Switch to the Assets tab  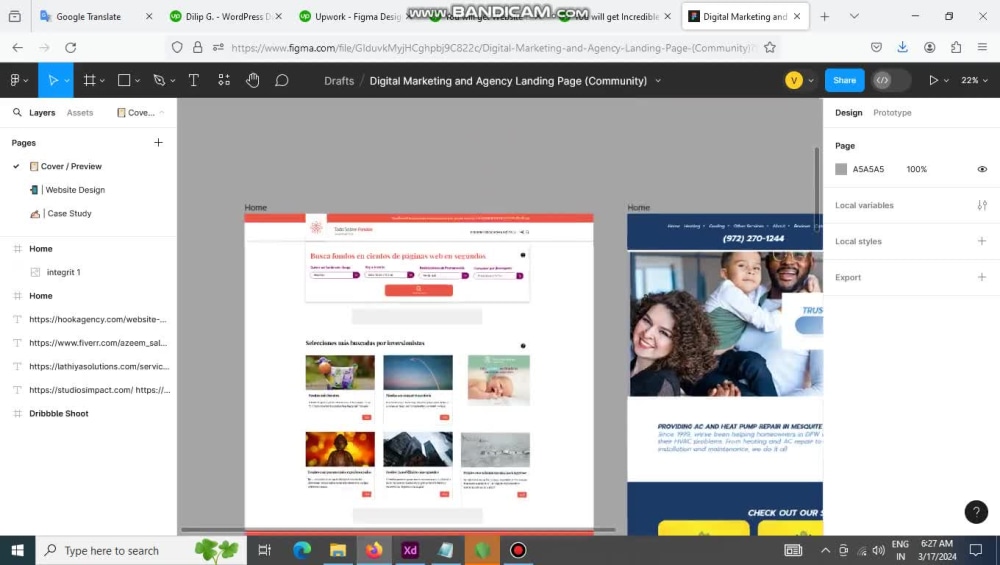[x=80, y=112]
